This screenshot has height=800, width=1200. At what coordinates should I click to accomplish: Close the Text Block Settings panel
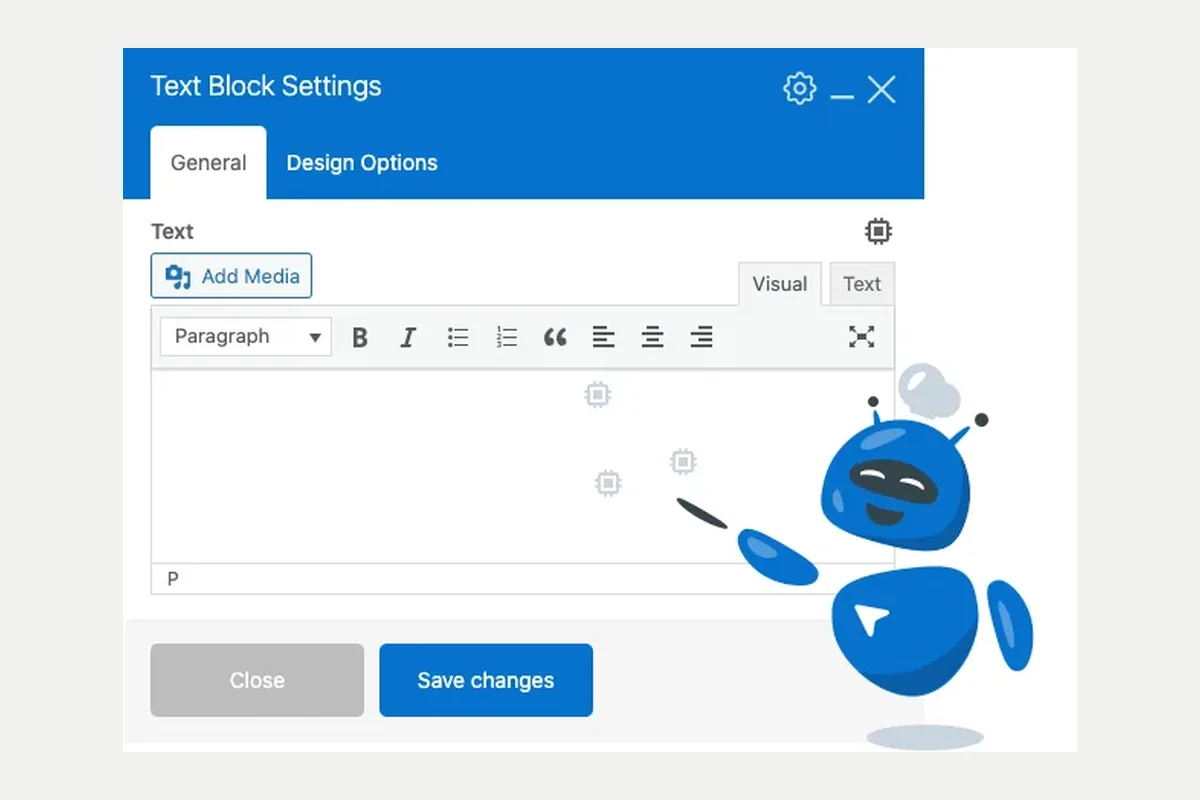pyautogui.click(x=881, y=89)
